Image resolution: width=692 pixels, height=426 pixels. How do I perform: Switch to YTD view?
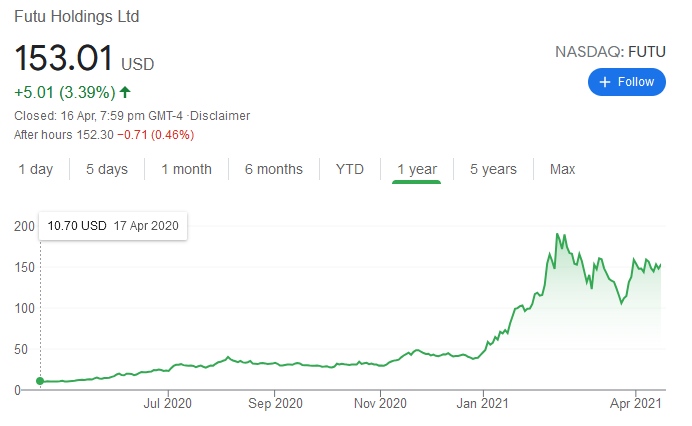pyautogui.click(x=350, y=169)
